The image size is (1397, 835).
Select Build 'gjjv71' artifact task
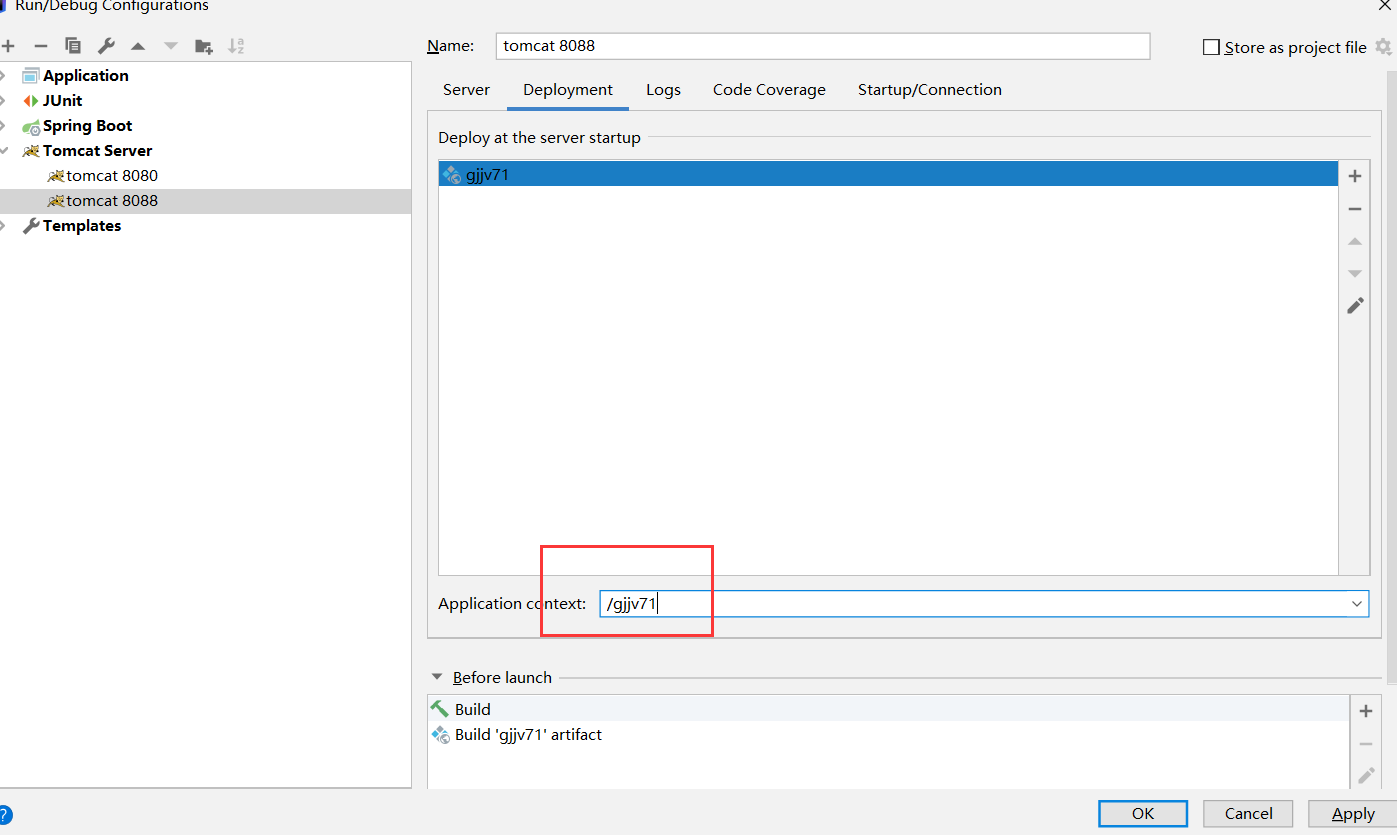[888, 734]
